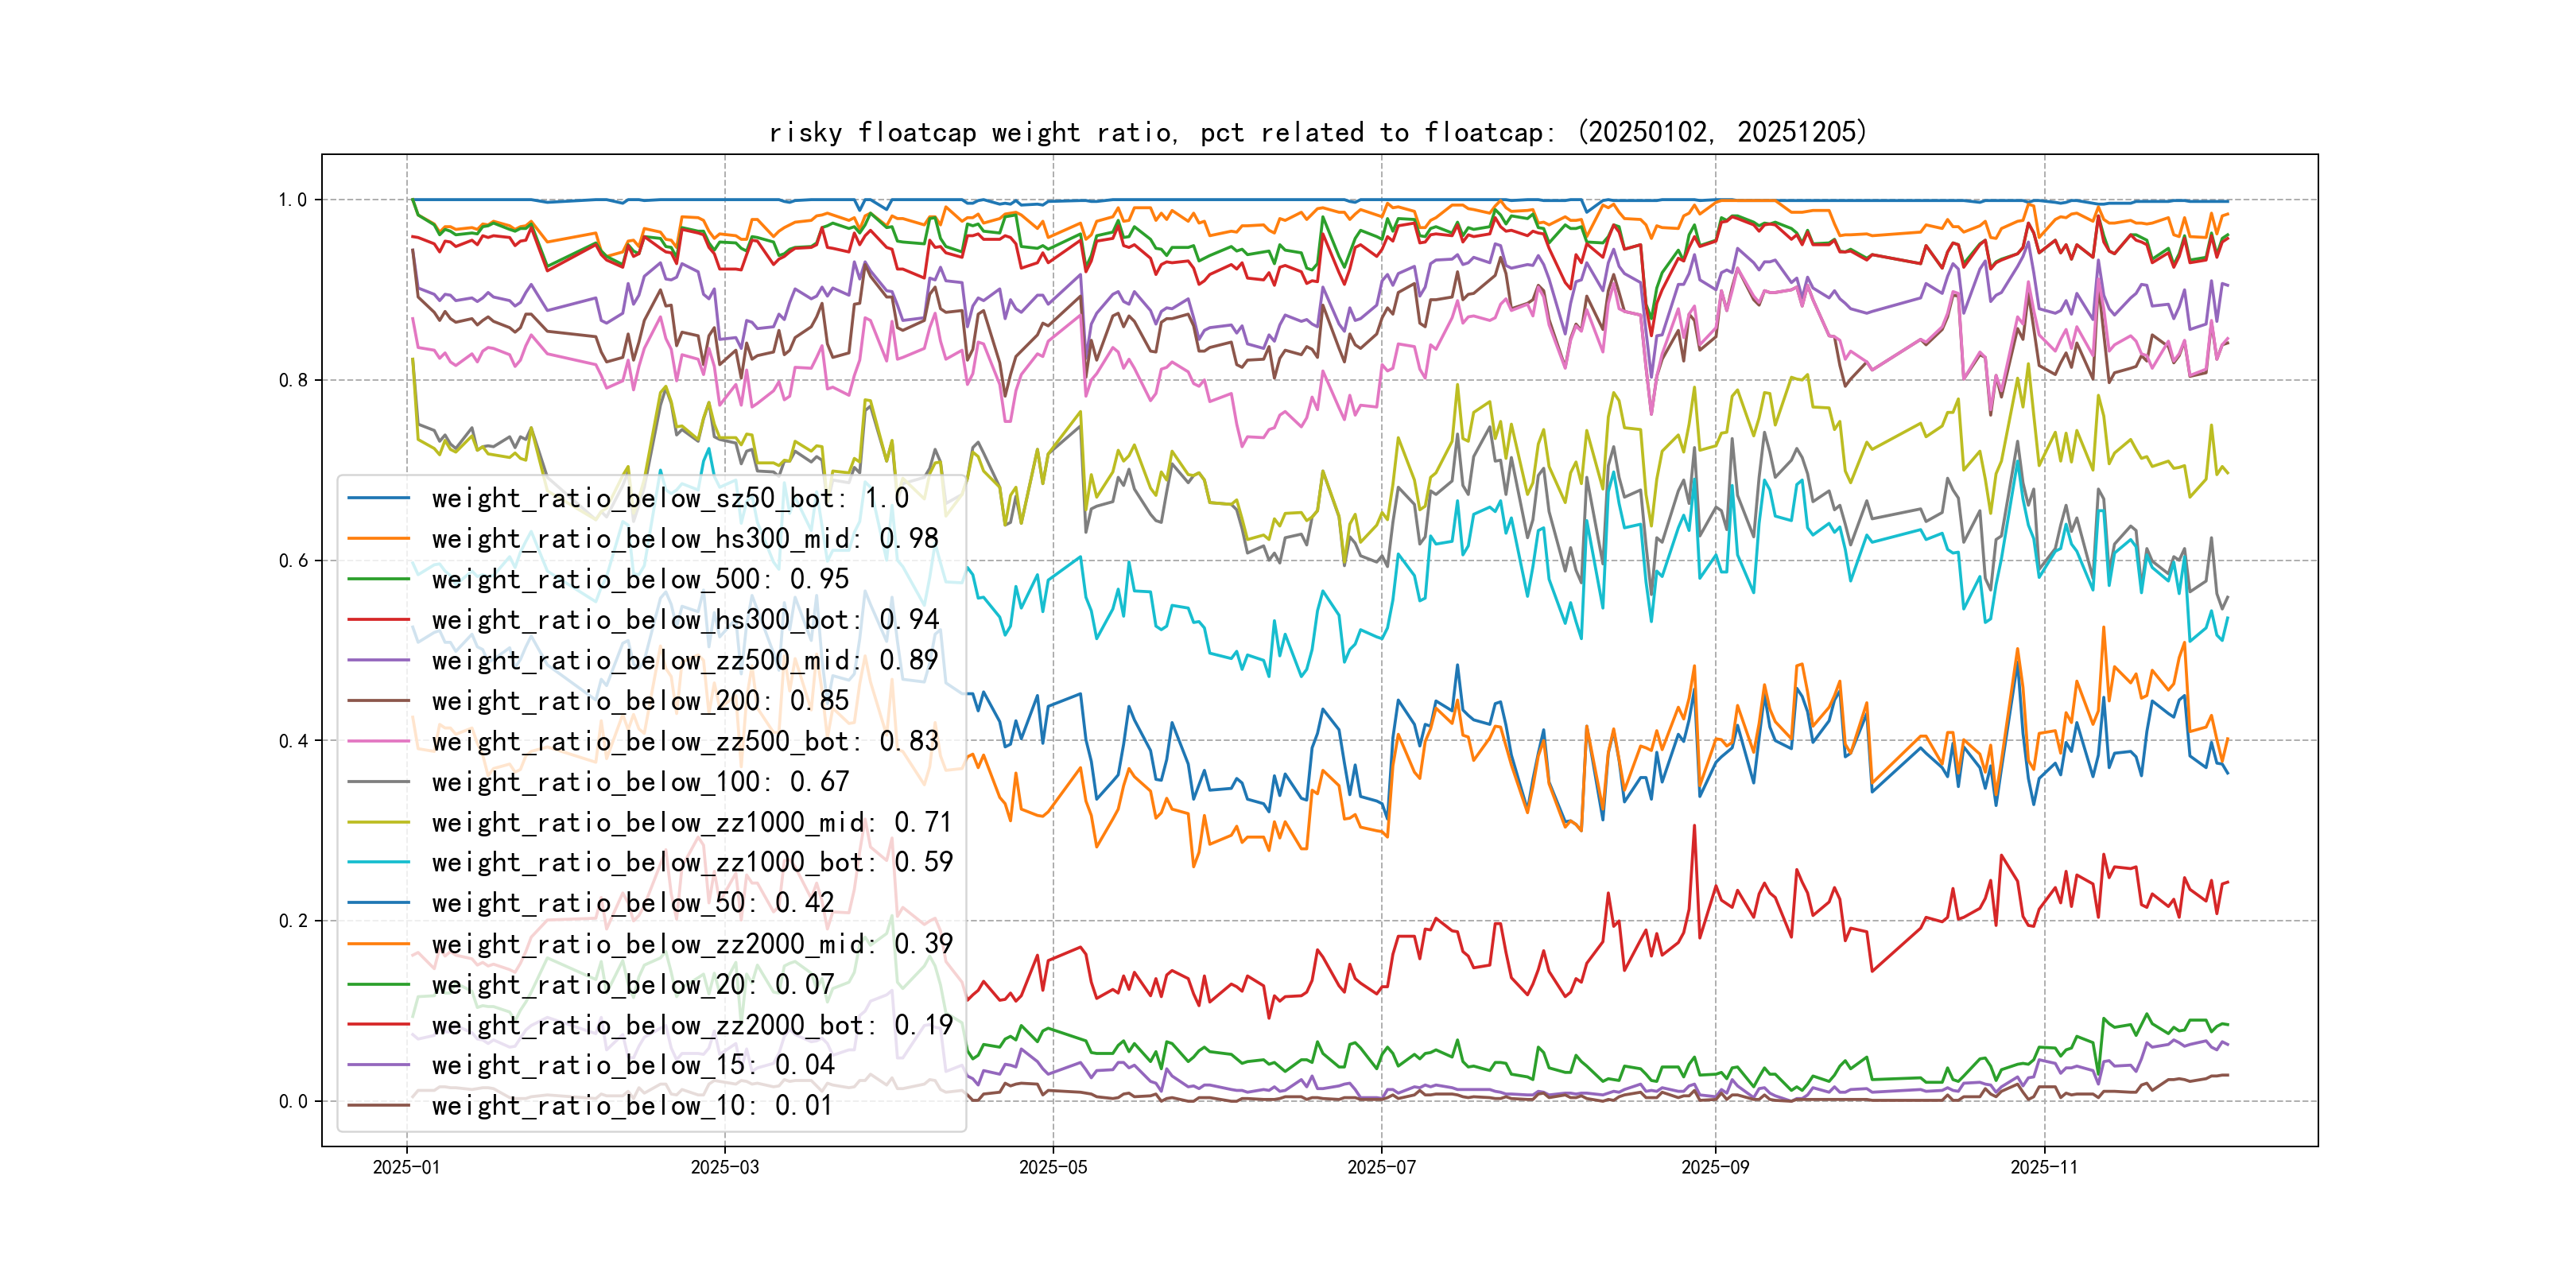
Task: Select the weight_ratio_below_500 legend label
Action: click(x=639, y=579)
